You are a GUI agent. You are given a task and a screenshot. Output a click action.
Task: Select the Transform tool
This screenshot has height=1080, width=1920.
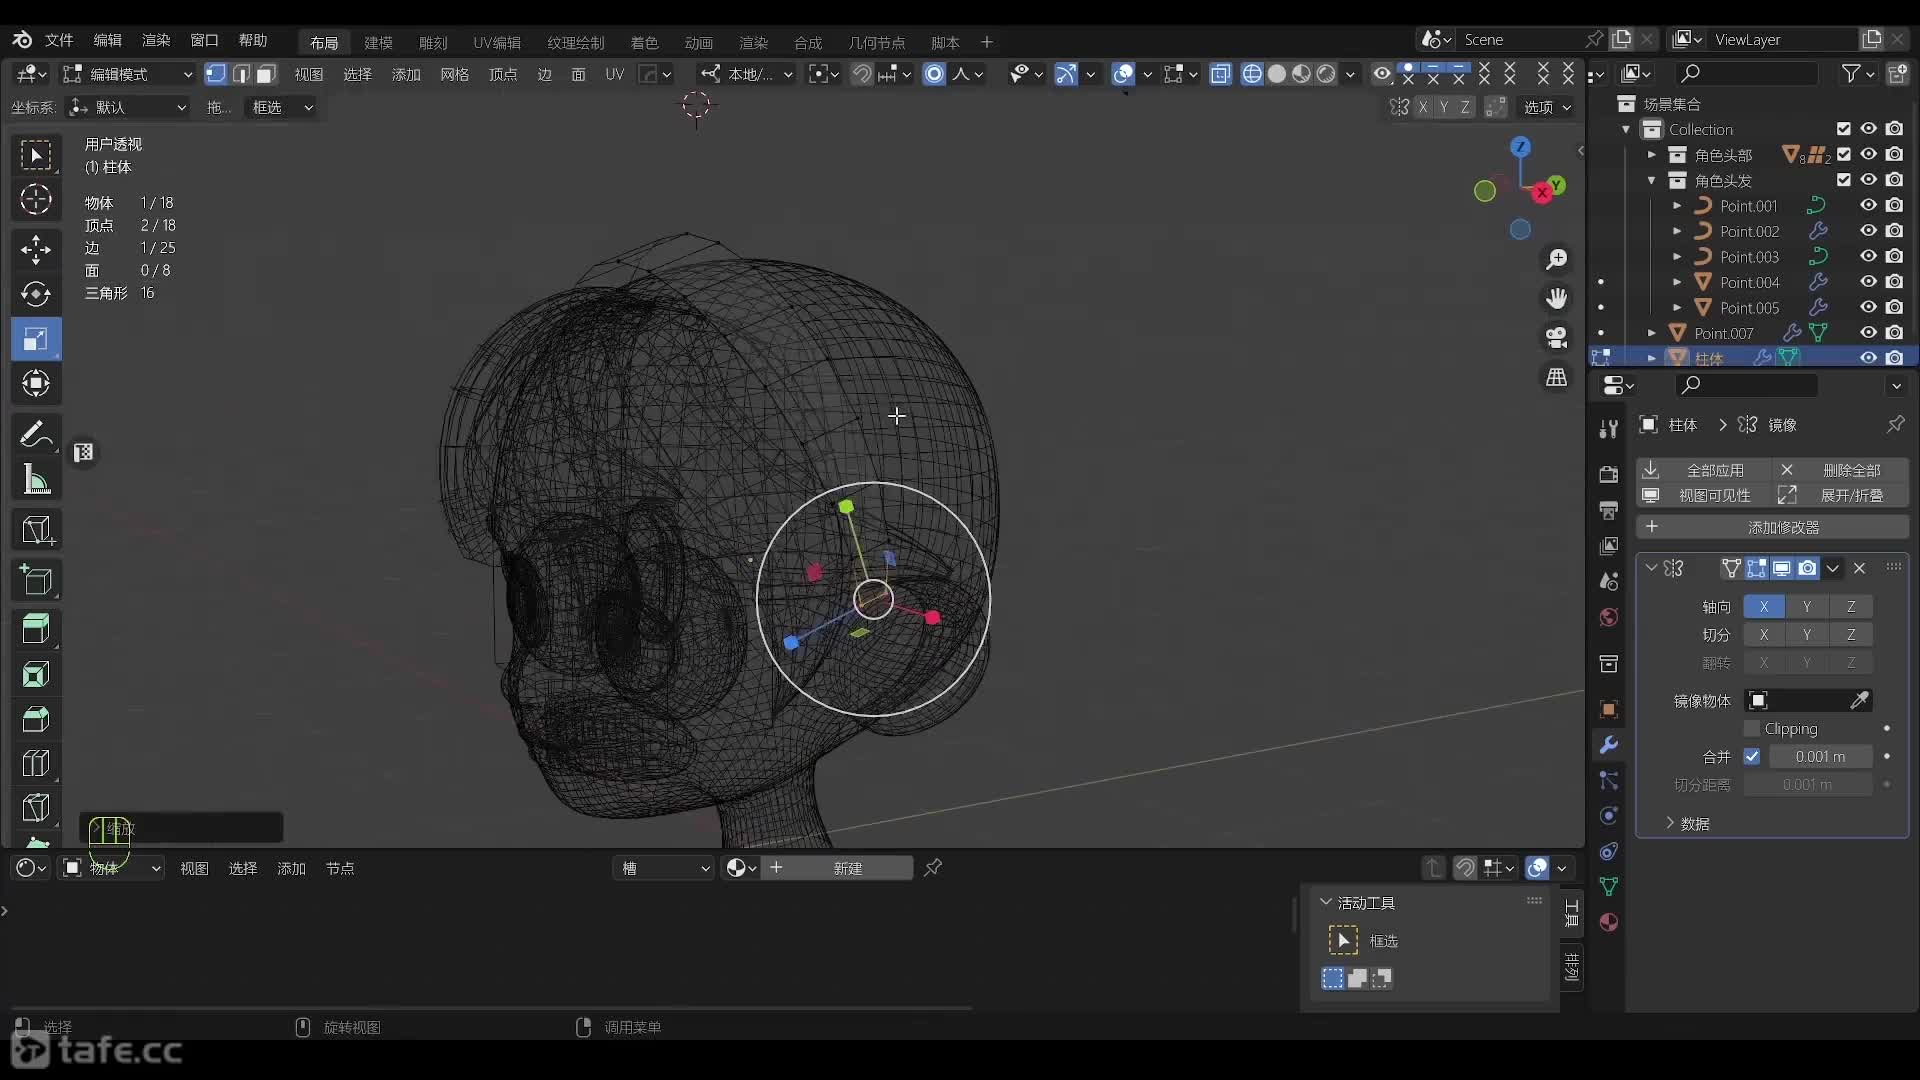[36, 384]
